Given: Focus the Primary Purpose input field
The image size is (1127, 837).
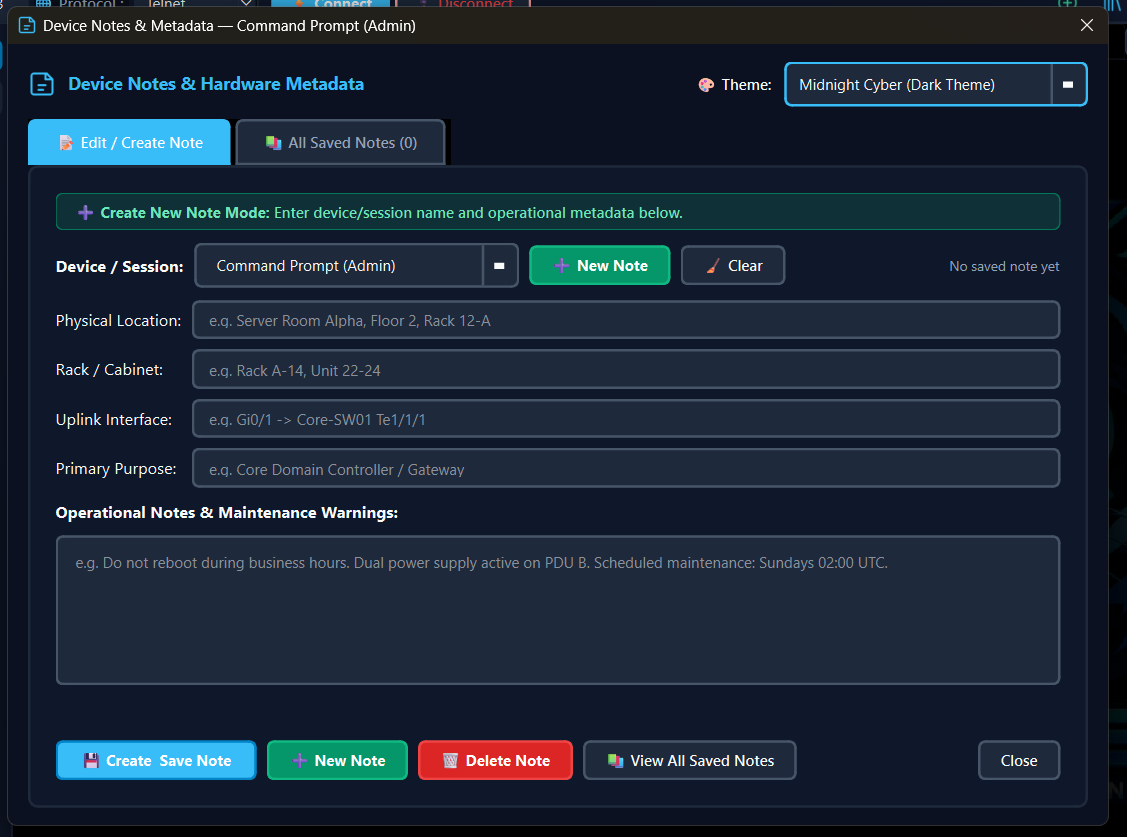Looking at the screenshot, I should [626, 468].
